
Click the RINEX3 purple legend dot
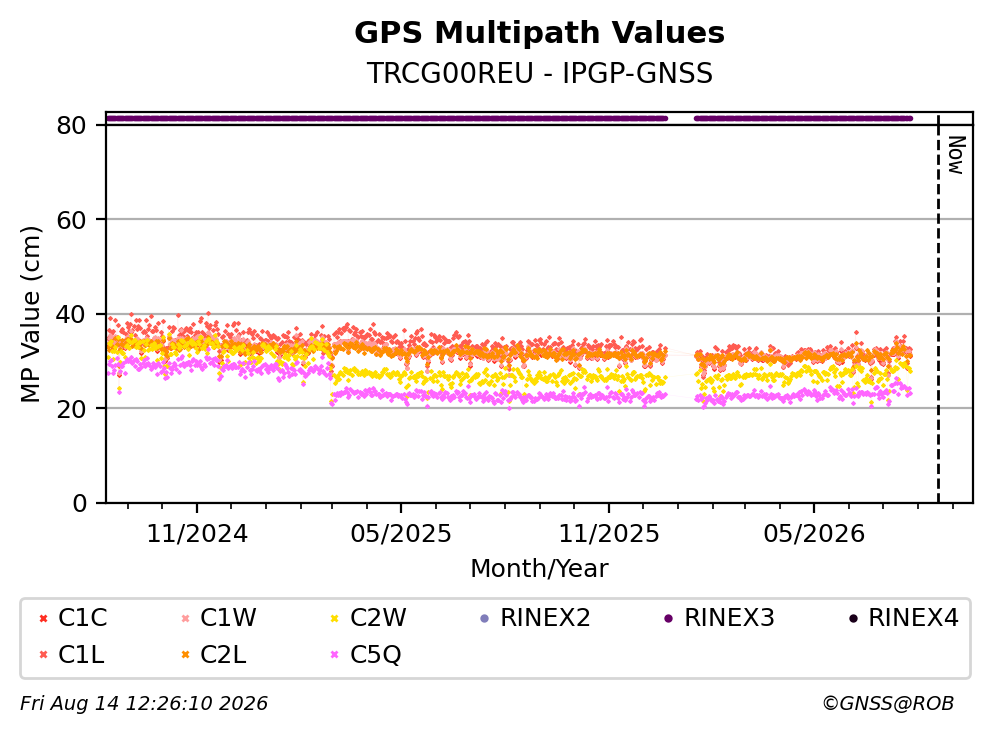pyautogui.click(x=669, y=618)
